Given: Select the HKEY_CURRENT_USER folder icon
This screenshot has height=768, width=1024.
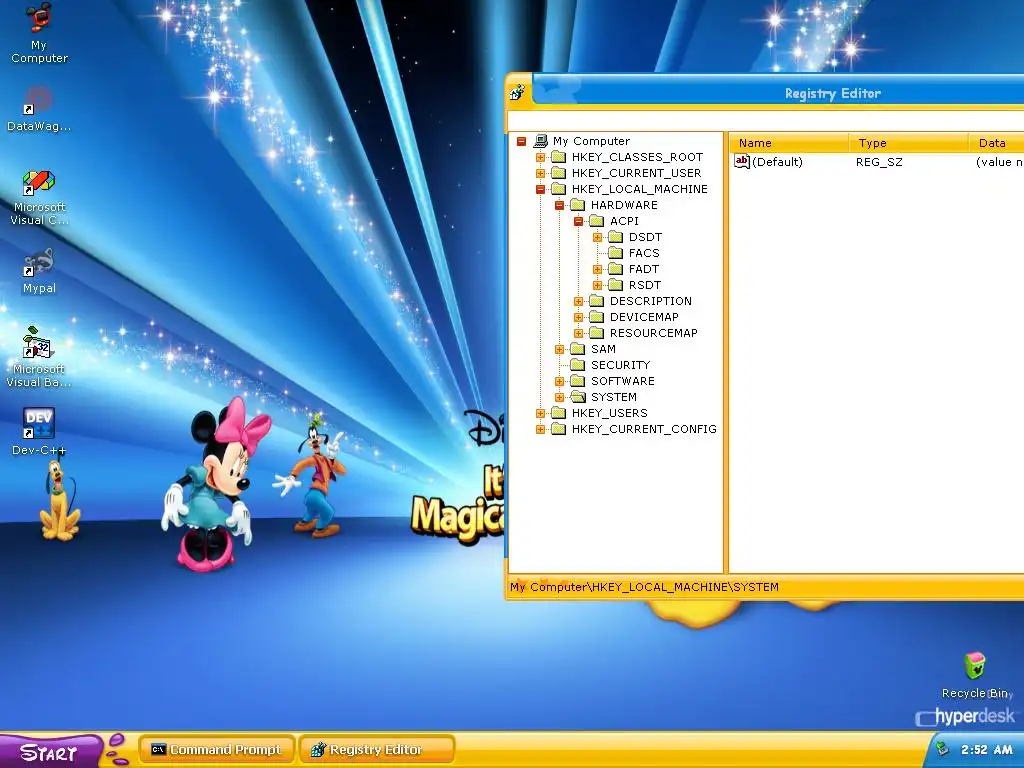Looking at the screenshot, I should (558, 173).
